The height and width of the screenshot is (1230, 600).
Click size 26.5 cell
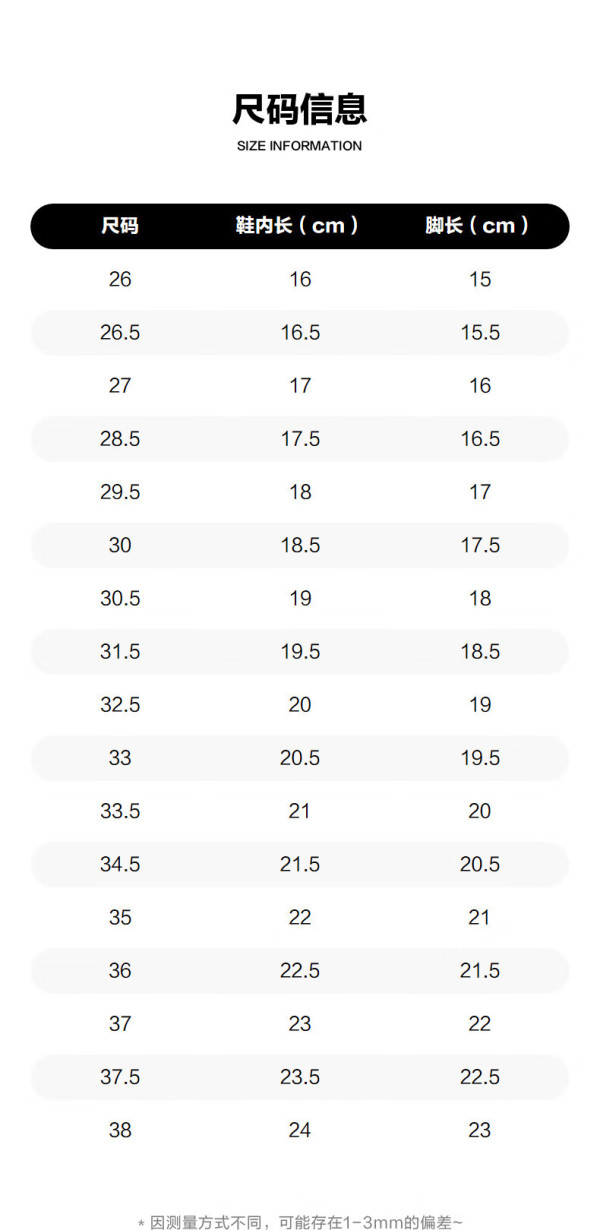coord(120,333)
